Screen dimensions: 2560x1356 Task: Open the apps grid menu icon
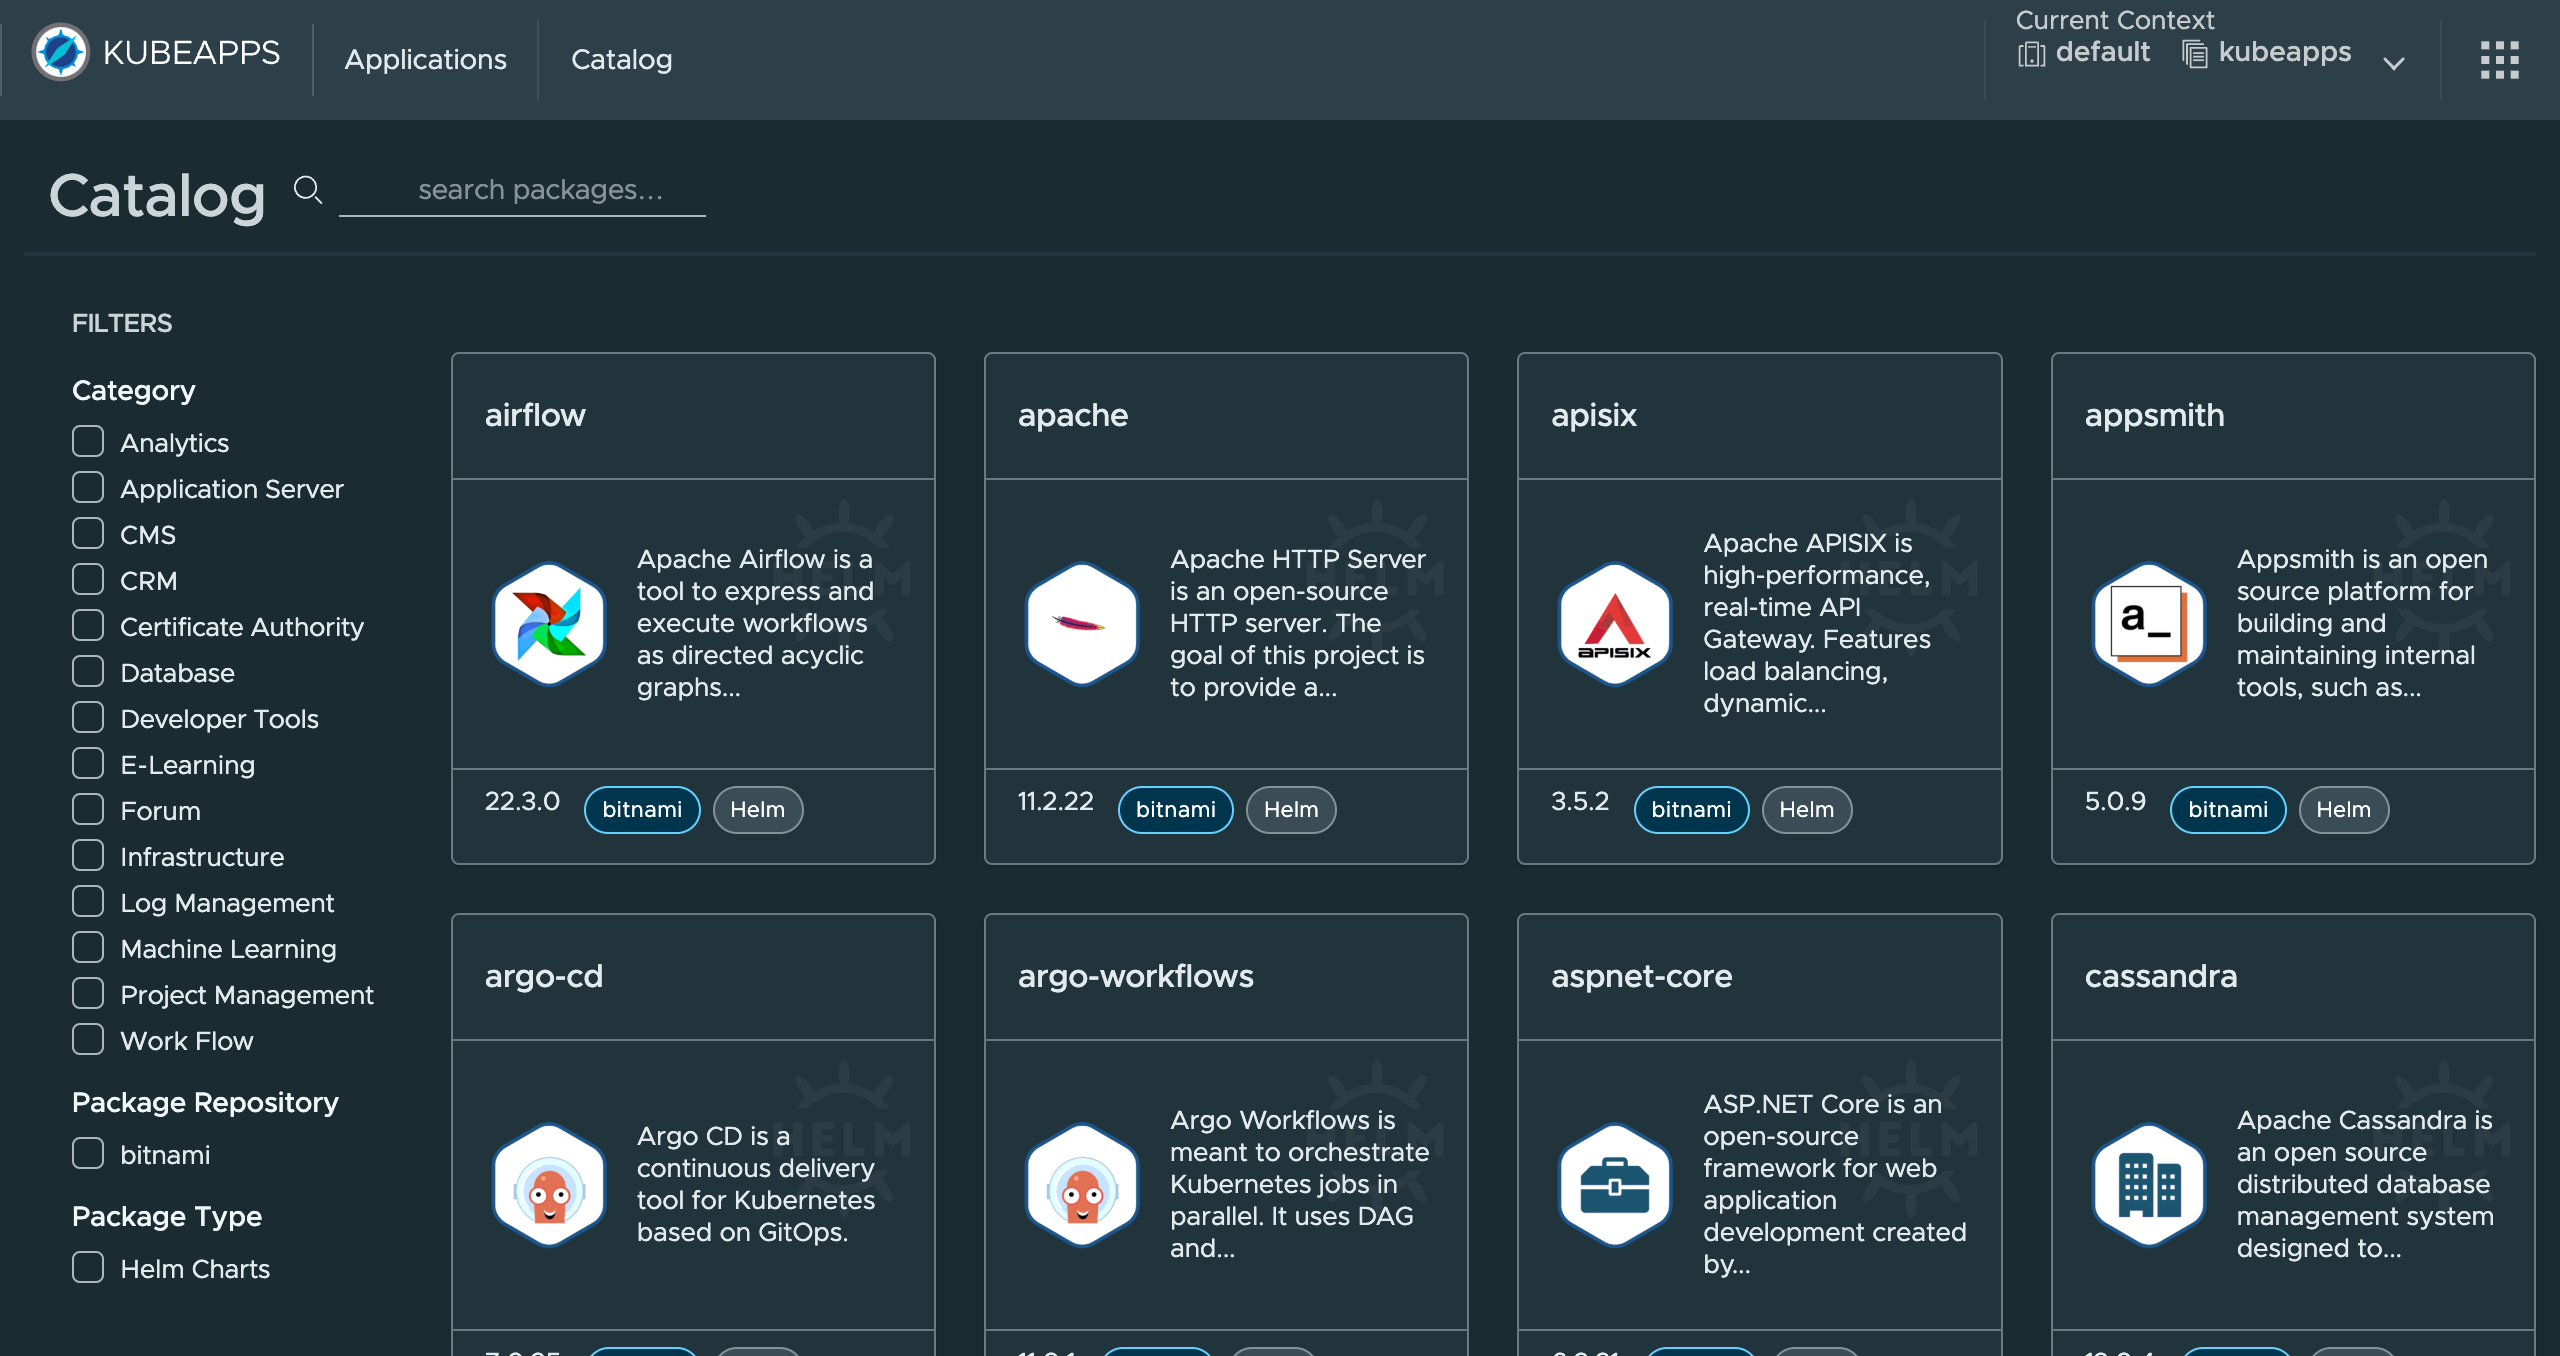coord(2499,60)
